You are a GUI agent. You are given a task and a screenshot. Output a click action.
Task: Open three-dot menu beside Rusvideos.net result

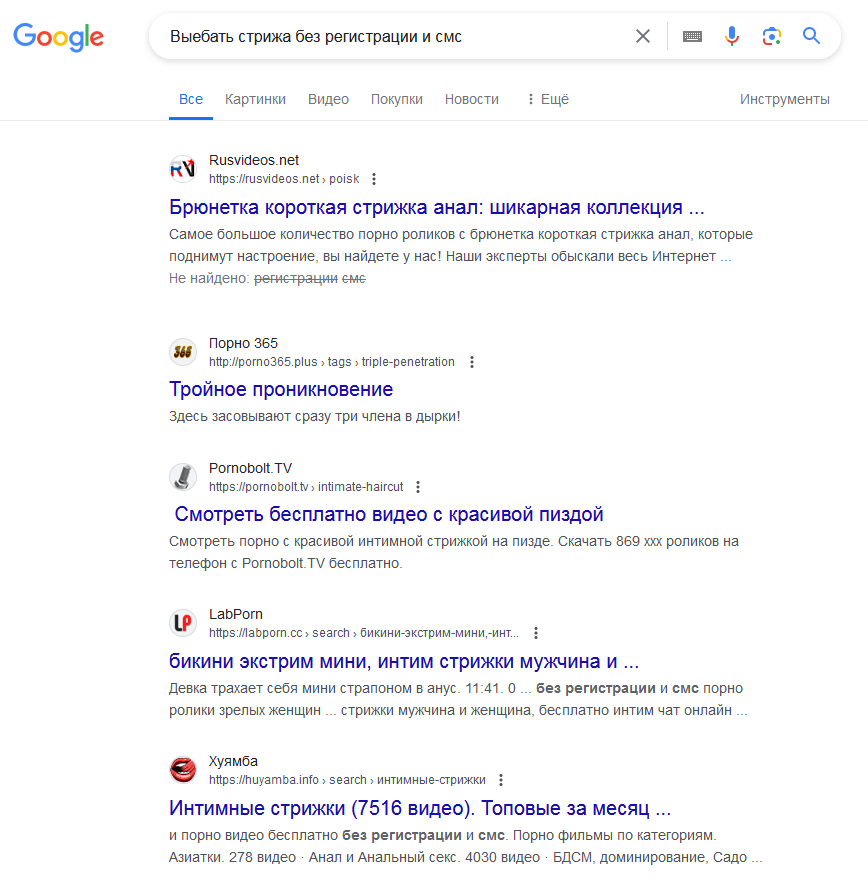click(374, 179)
